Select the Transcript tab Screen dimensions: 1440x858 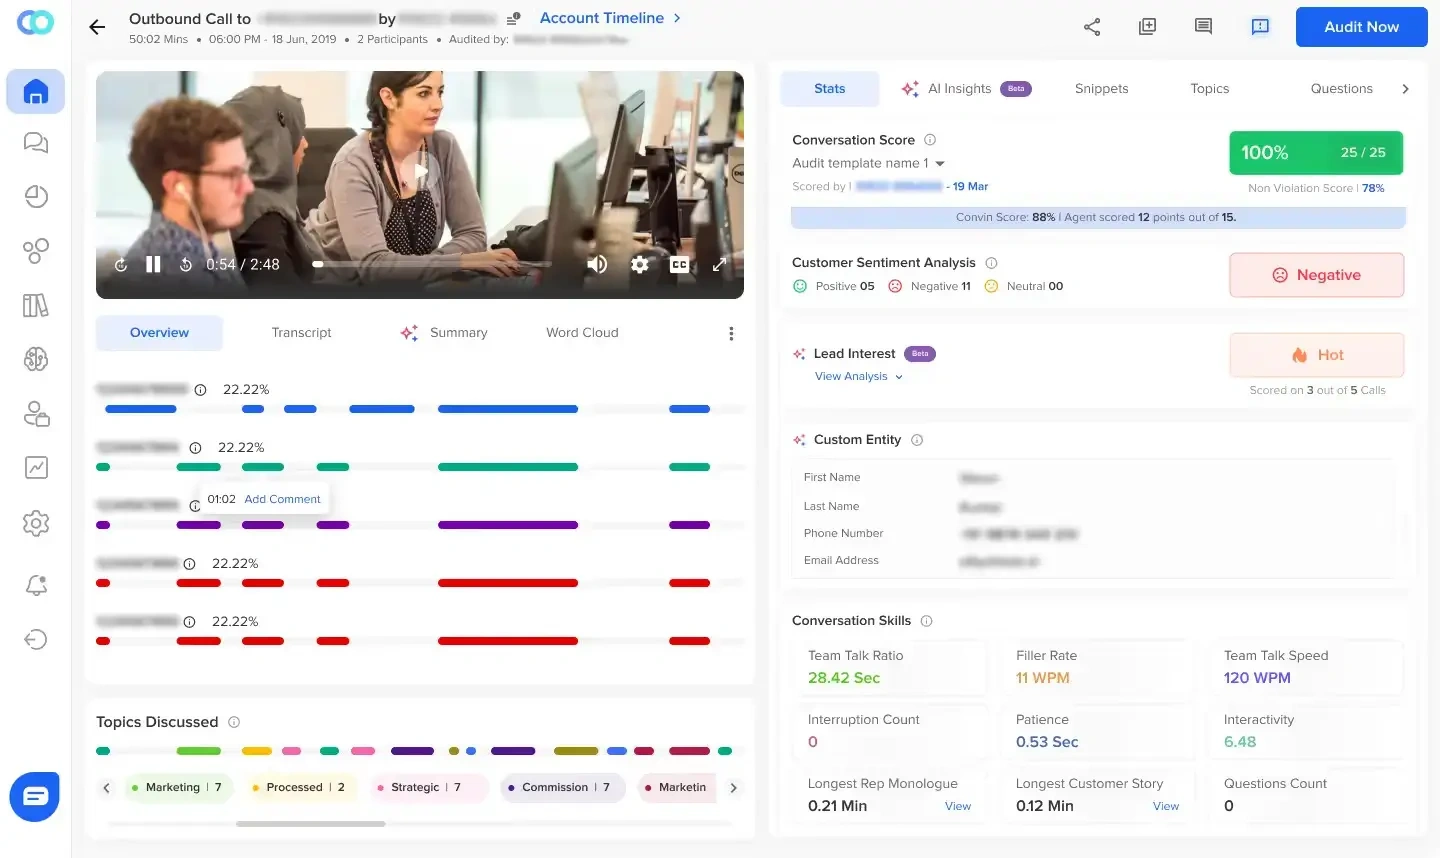pyautogui.click(x=301, y=333)
